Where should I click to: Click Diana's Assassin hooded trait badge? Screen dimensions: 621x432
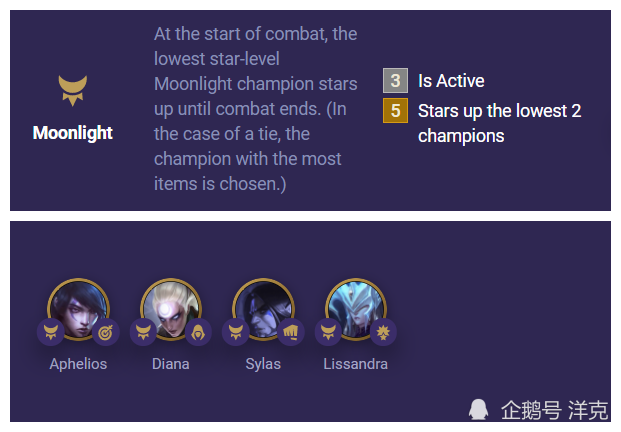click(x=198, y=332)
